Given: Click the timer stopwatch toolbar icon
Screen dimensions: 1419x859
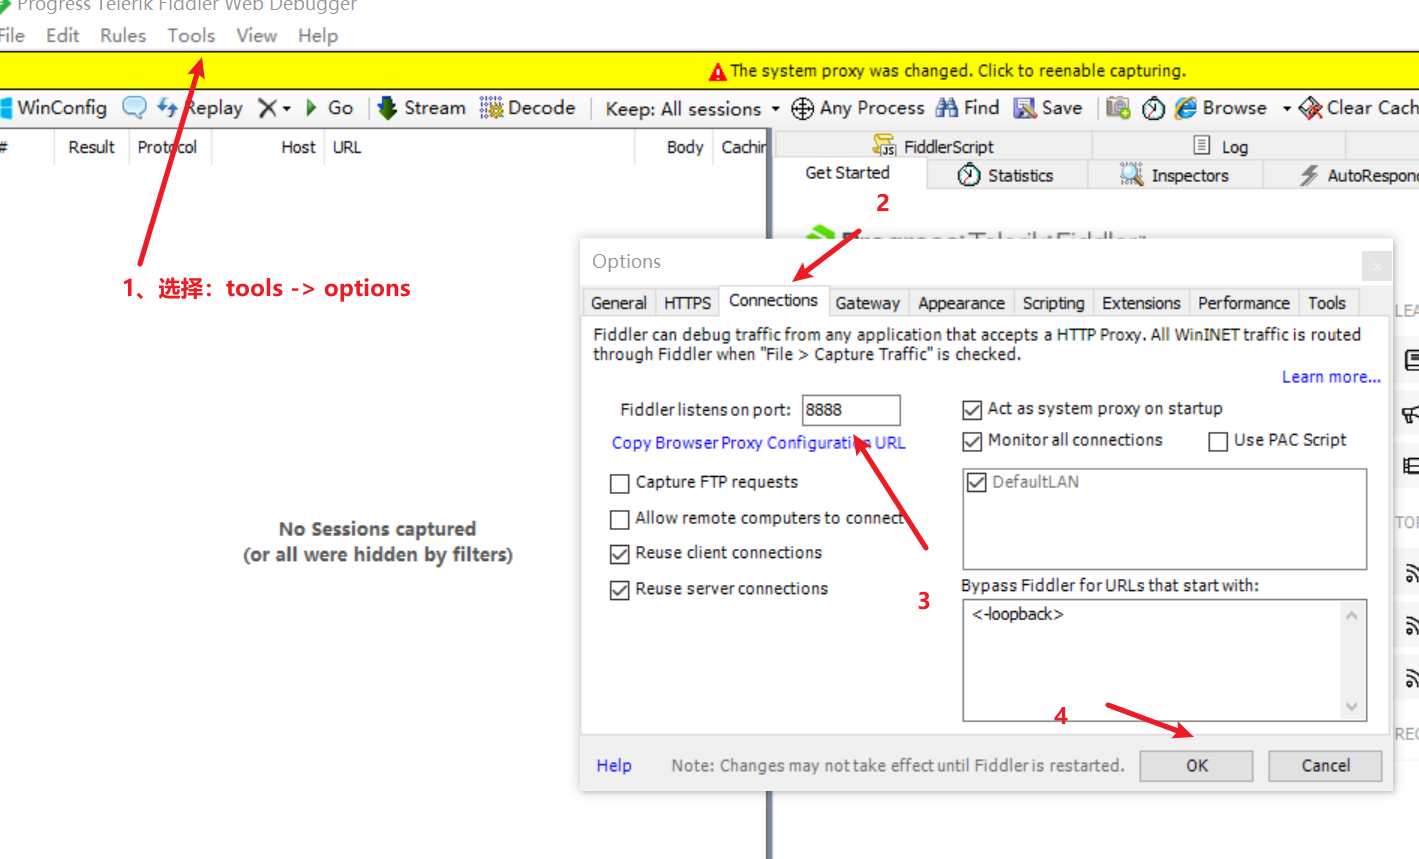Looking at the screenshot, I should (1153, 108).
